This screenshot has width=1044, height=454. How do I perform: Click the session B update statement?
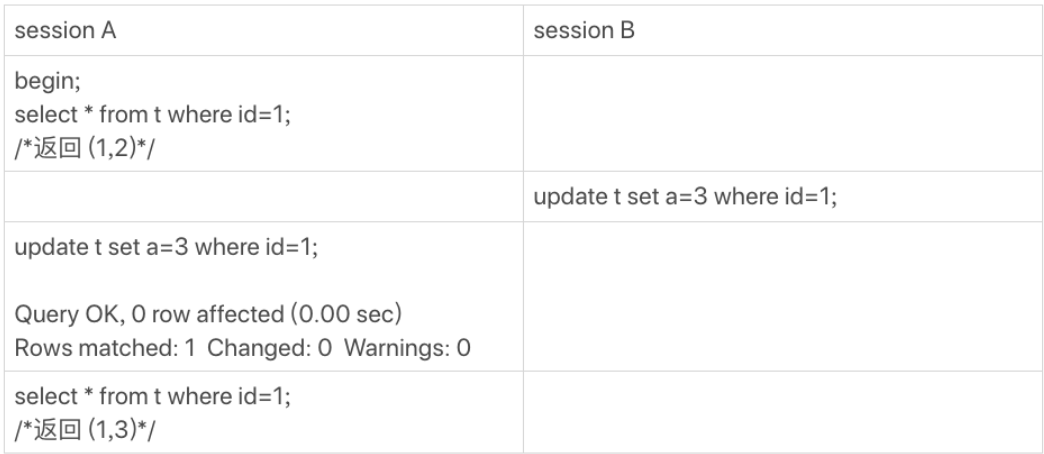tap(685, 197)
